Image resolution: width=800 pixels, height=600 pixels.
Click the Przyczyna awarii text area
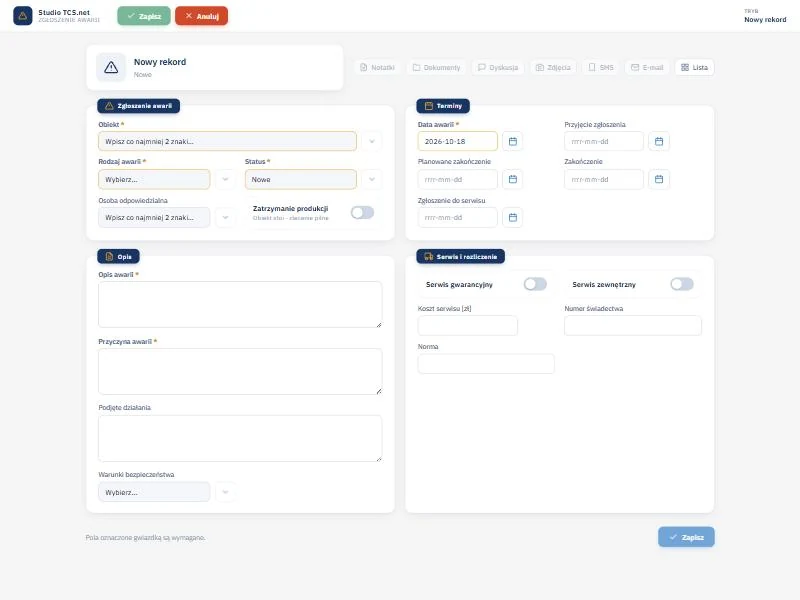coord(240,371)
